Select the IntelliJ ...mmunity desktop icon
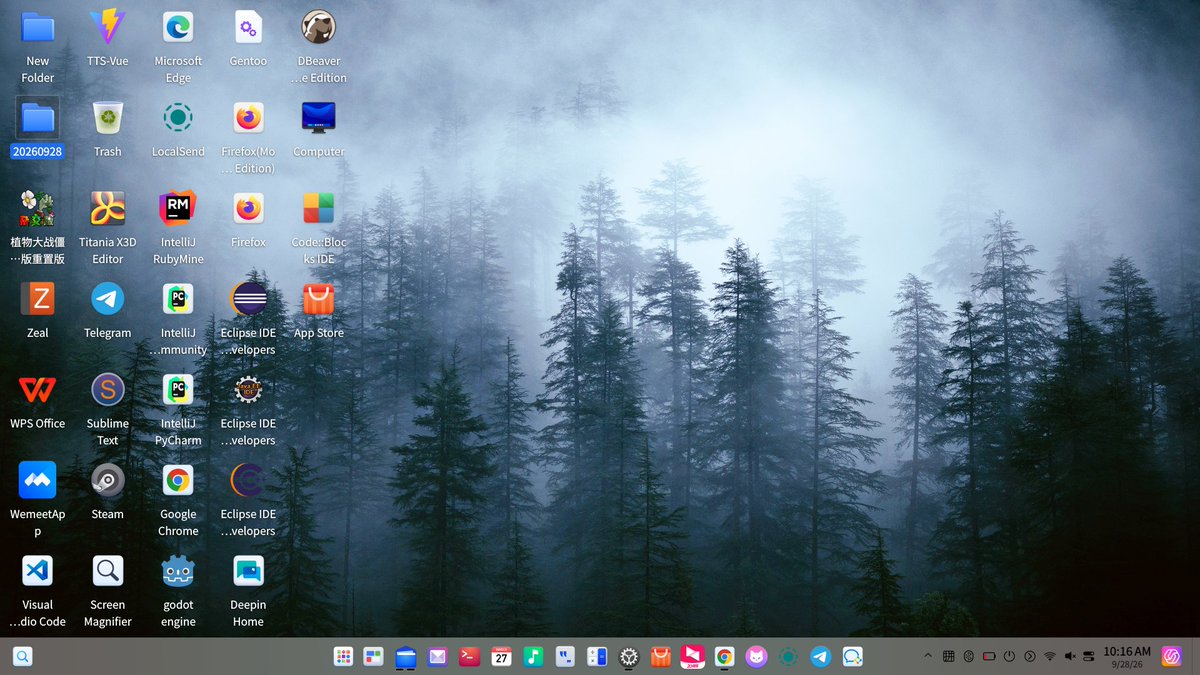1200x675 pixels. pyautogui.click(x=178, y=299)
